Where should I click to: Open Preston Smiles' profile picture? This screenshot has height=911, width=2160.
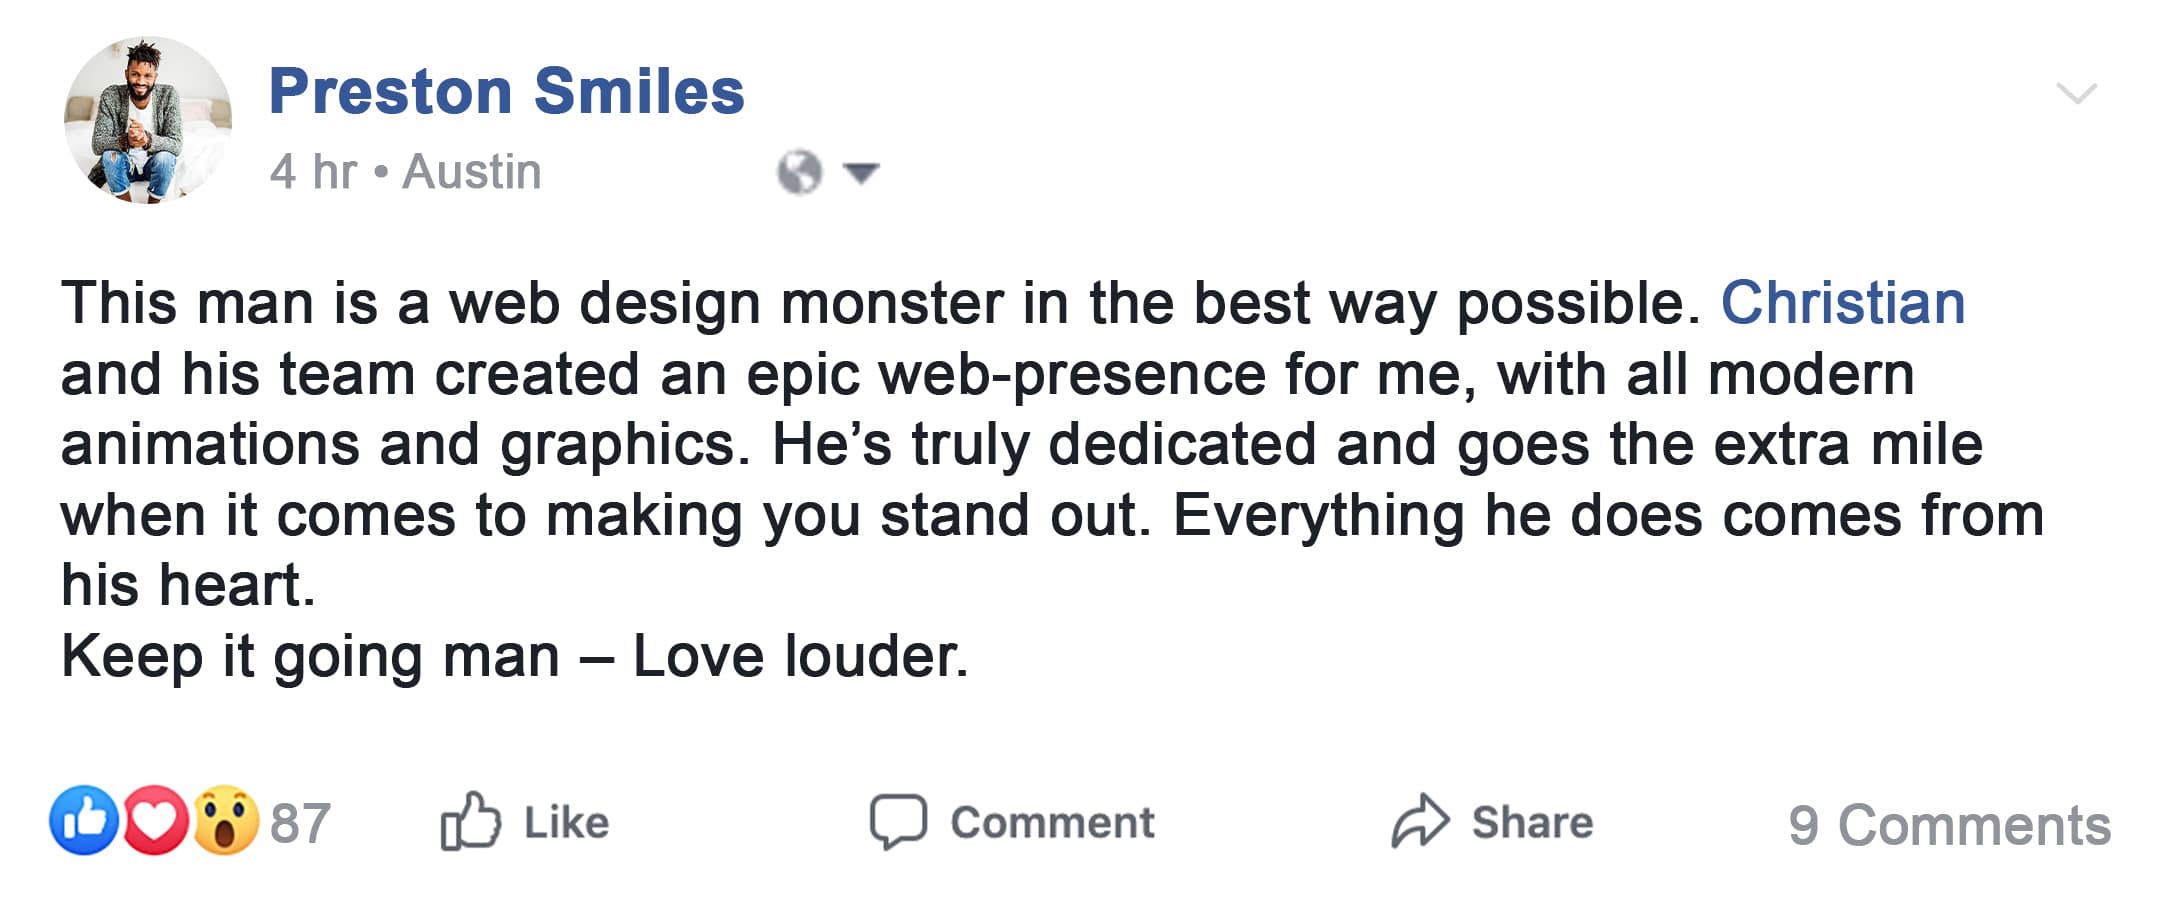pyautogui.click(x=148, y=121)
